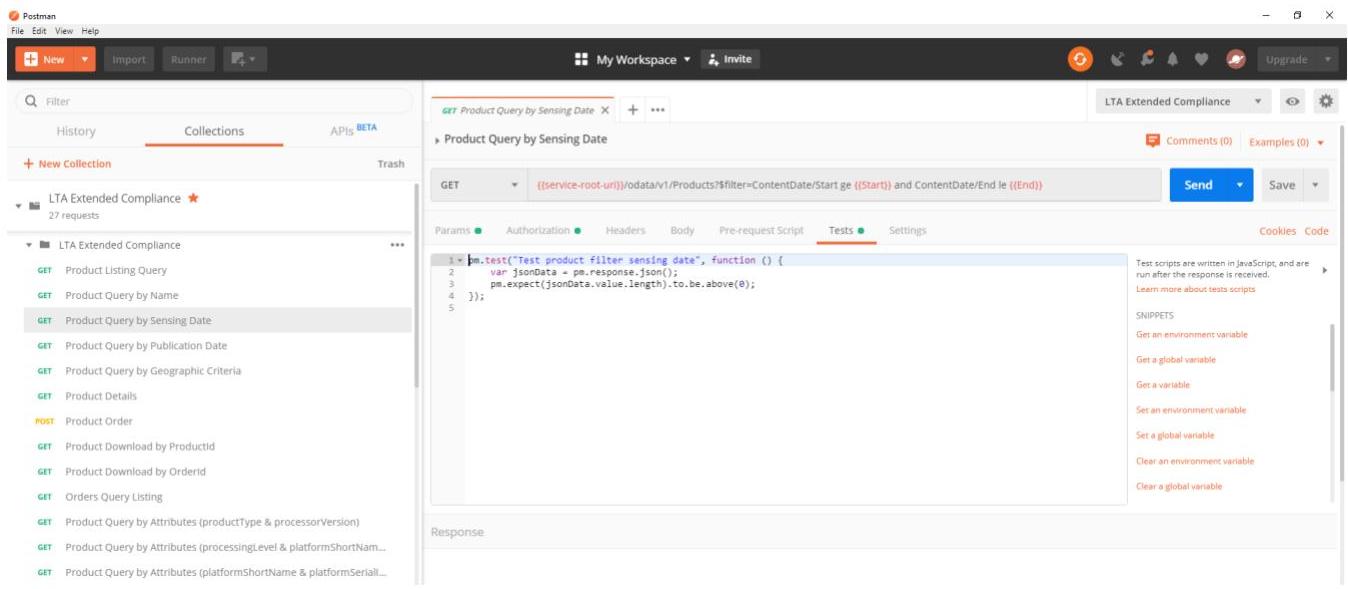Collapse the snippets sidebar arrow
The height and width of the screenshot is (589, 1348).
pos(1325,270)
